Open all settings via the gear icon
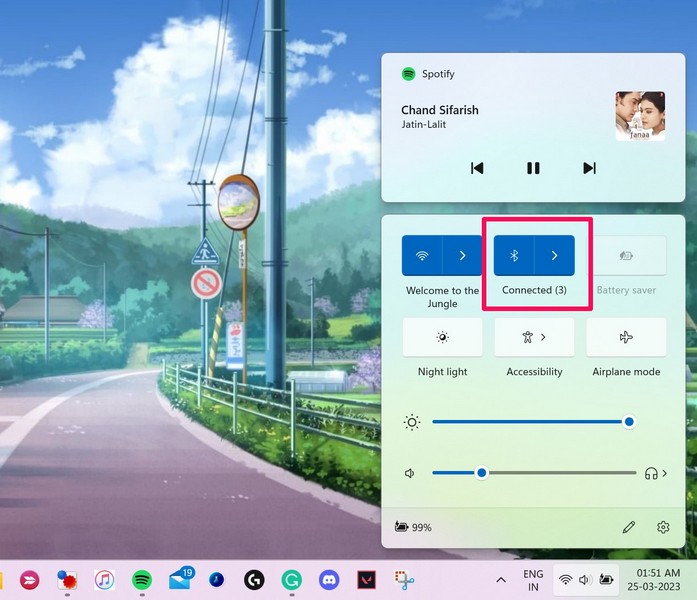Viewport: 697px width, 600px height. point(663,527)
